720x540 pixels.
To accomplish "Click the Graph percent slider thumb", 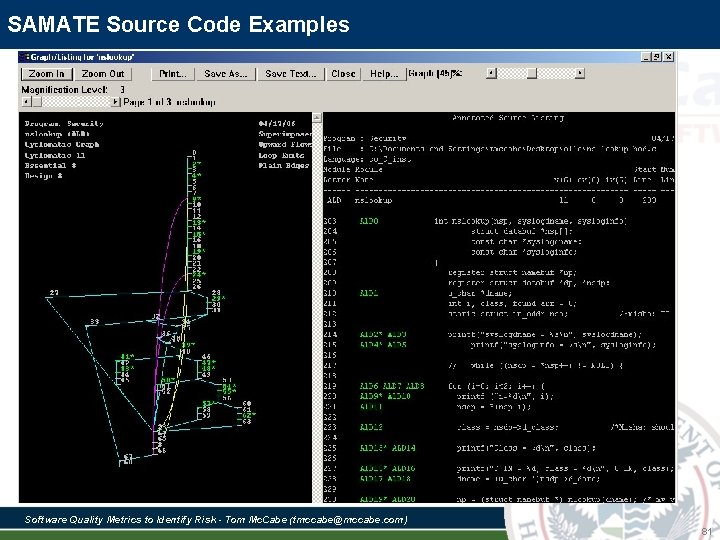I will pos(532,73).
